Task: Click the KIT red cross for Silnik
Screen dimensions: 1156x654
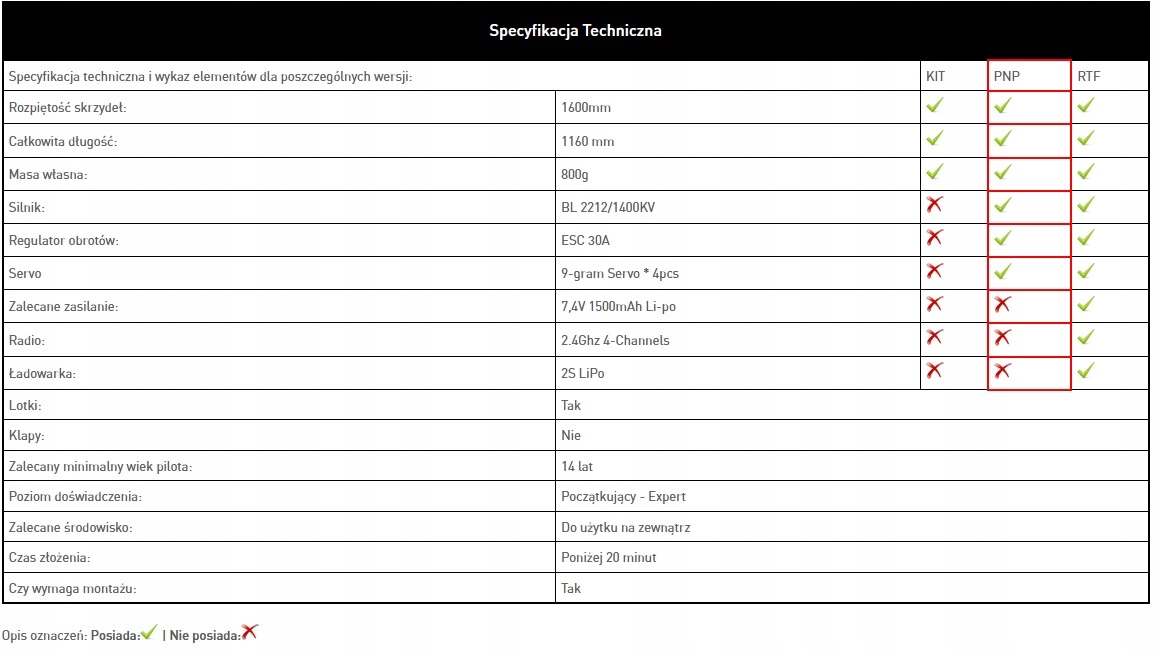Action: click(x=935, y=205)
